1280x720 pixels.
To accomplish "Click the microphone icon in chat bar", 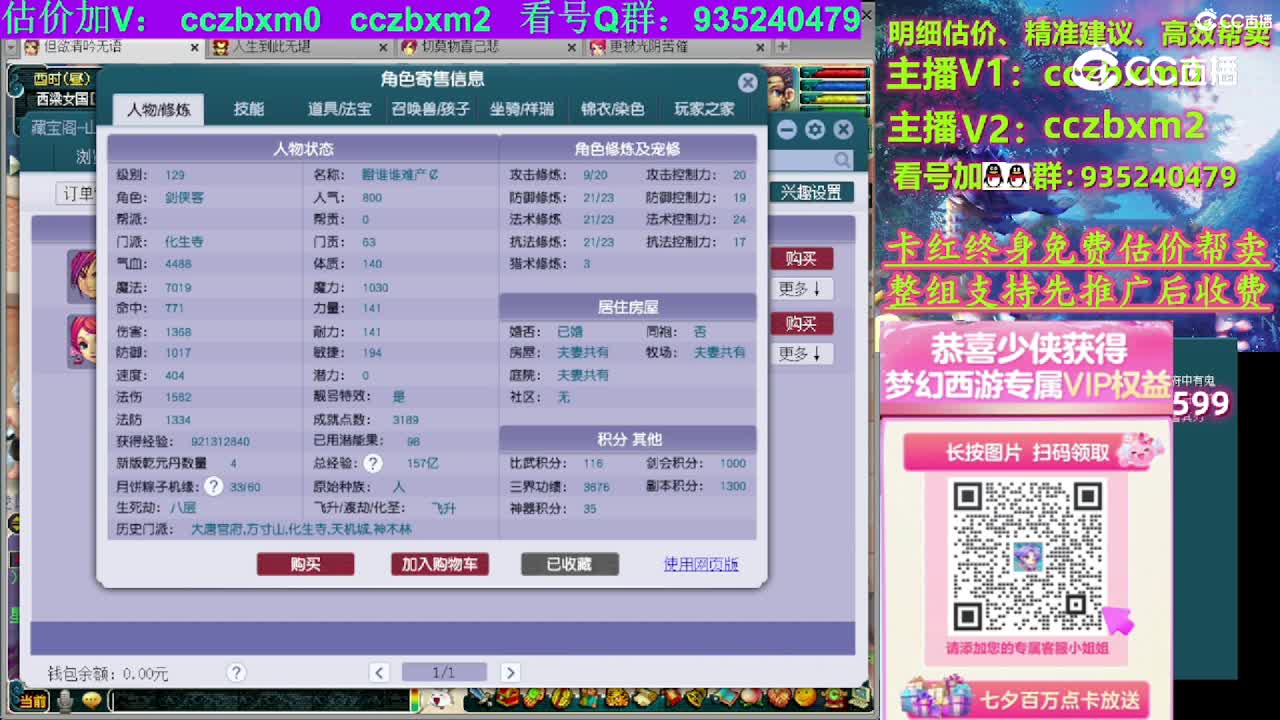I will [x=66, y=701].
